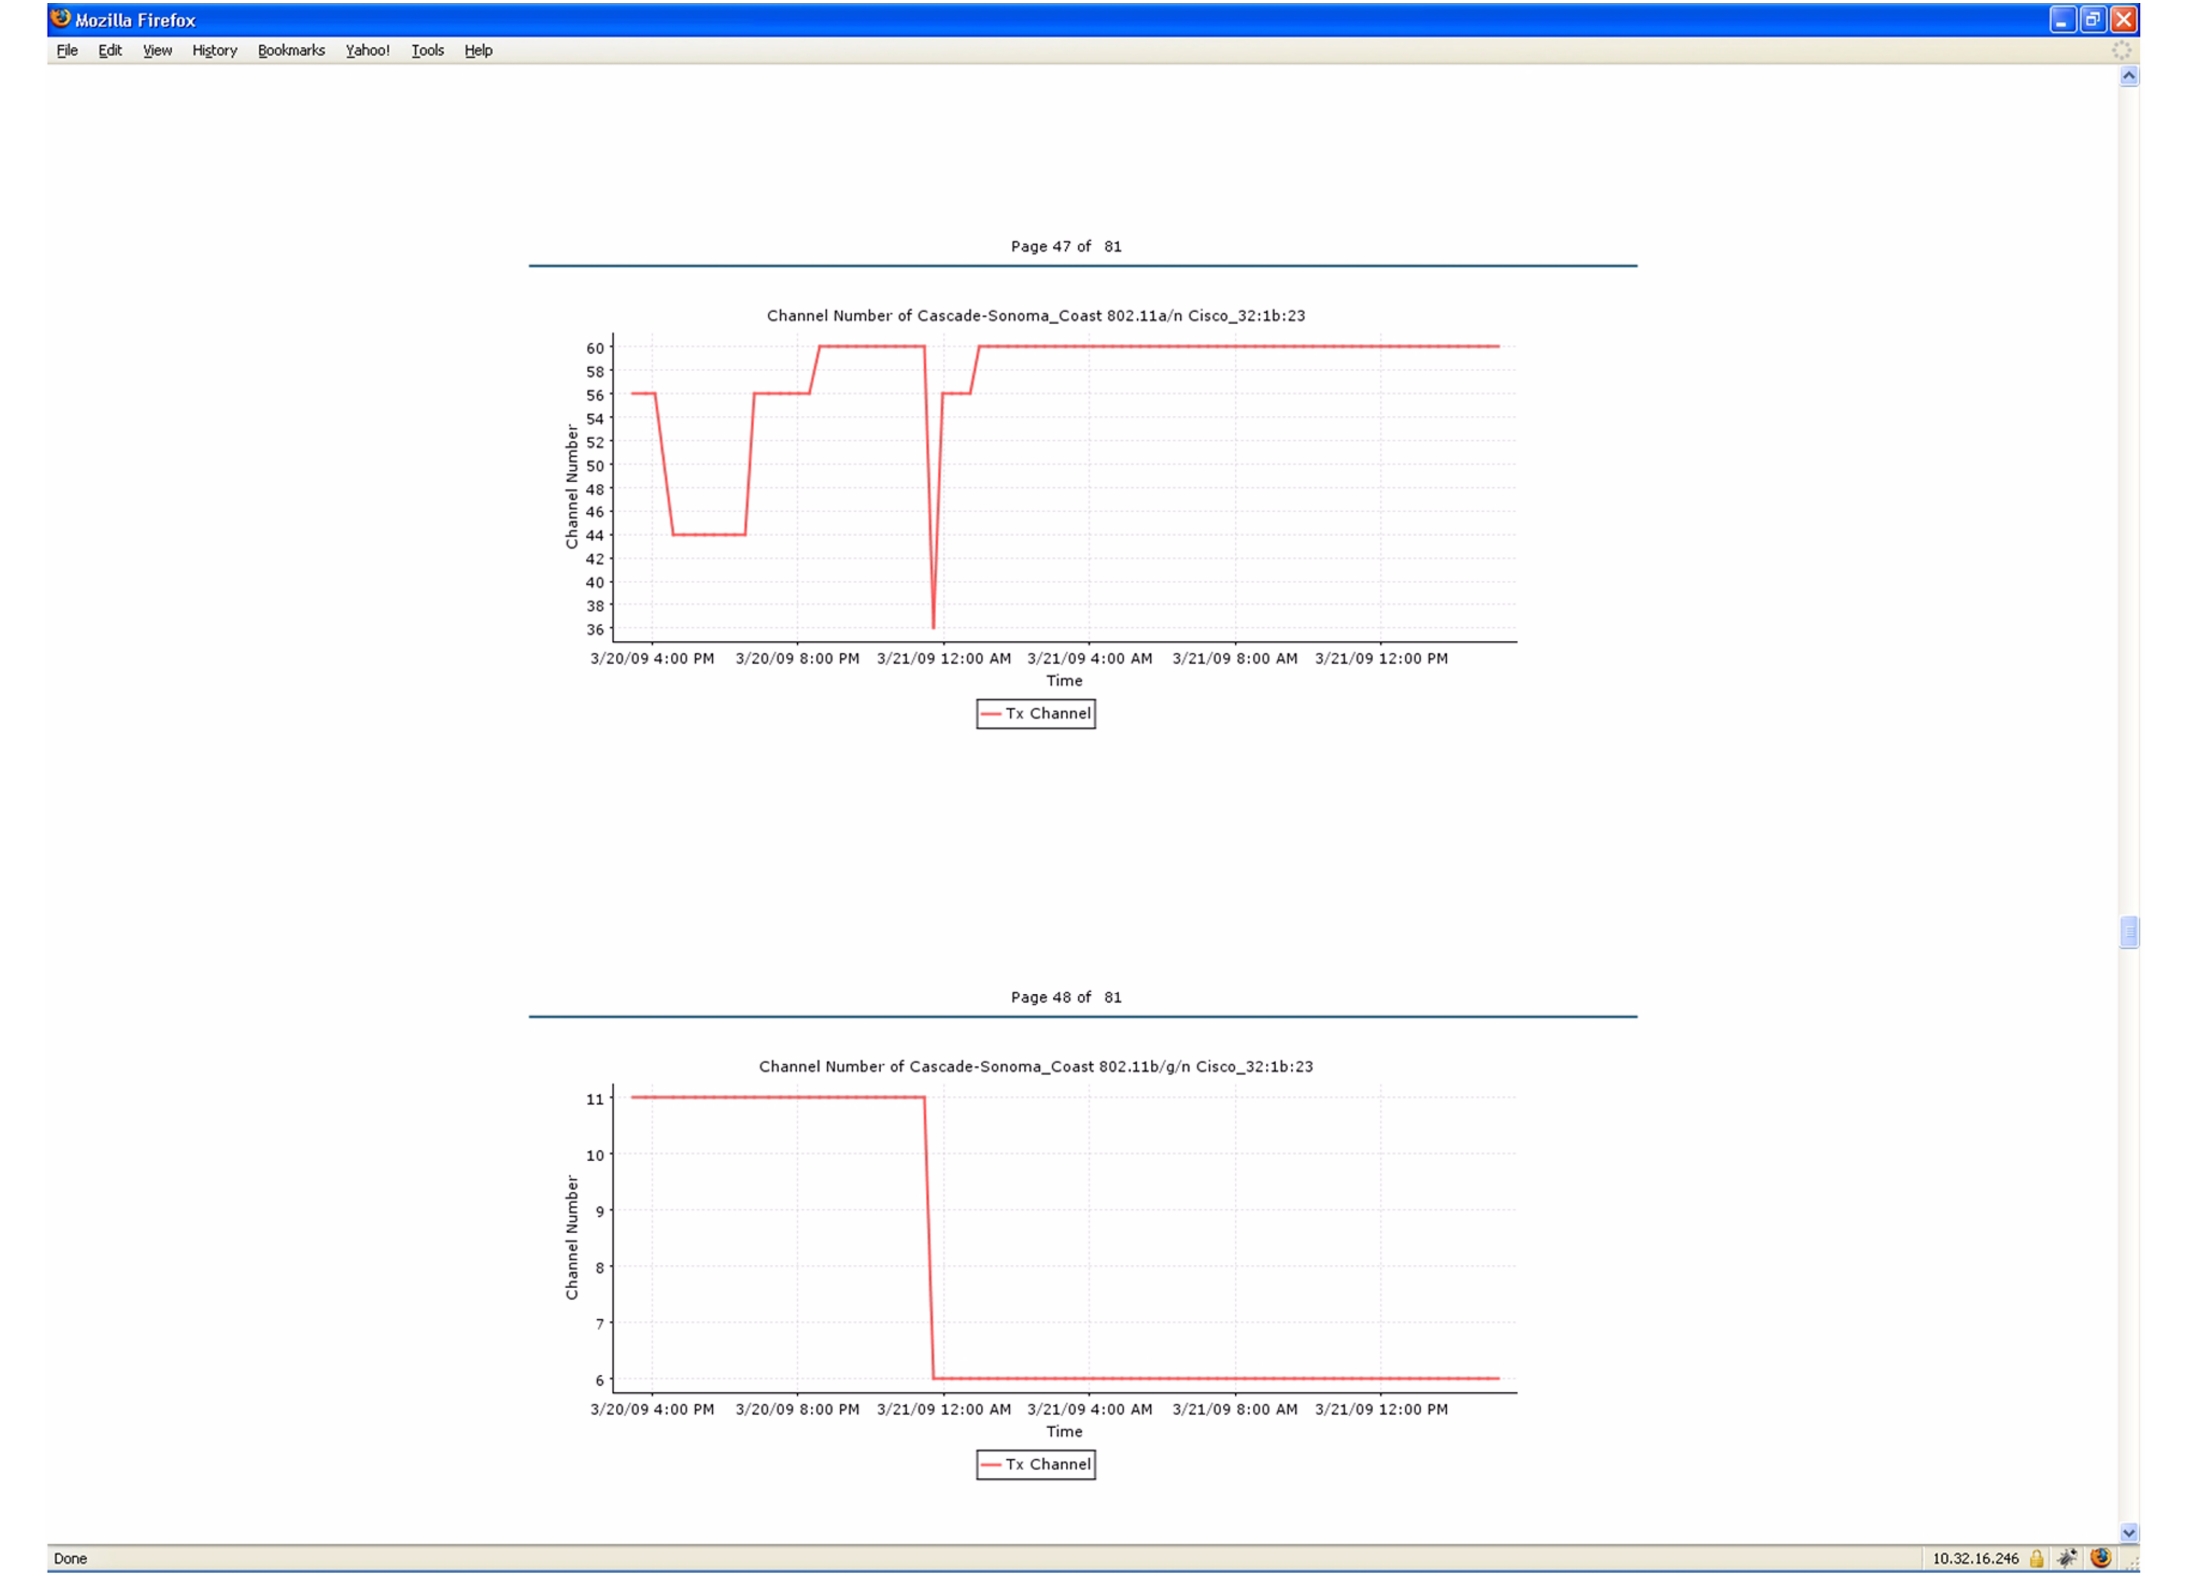
Task: Click the scrollbar down arrow
Action: tap(2129, 1533)
